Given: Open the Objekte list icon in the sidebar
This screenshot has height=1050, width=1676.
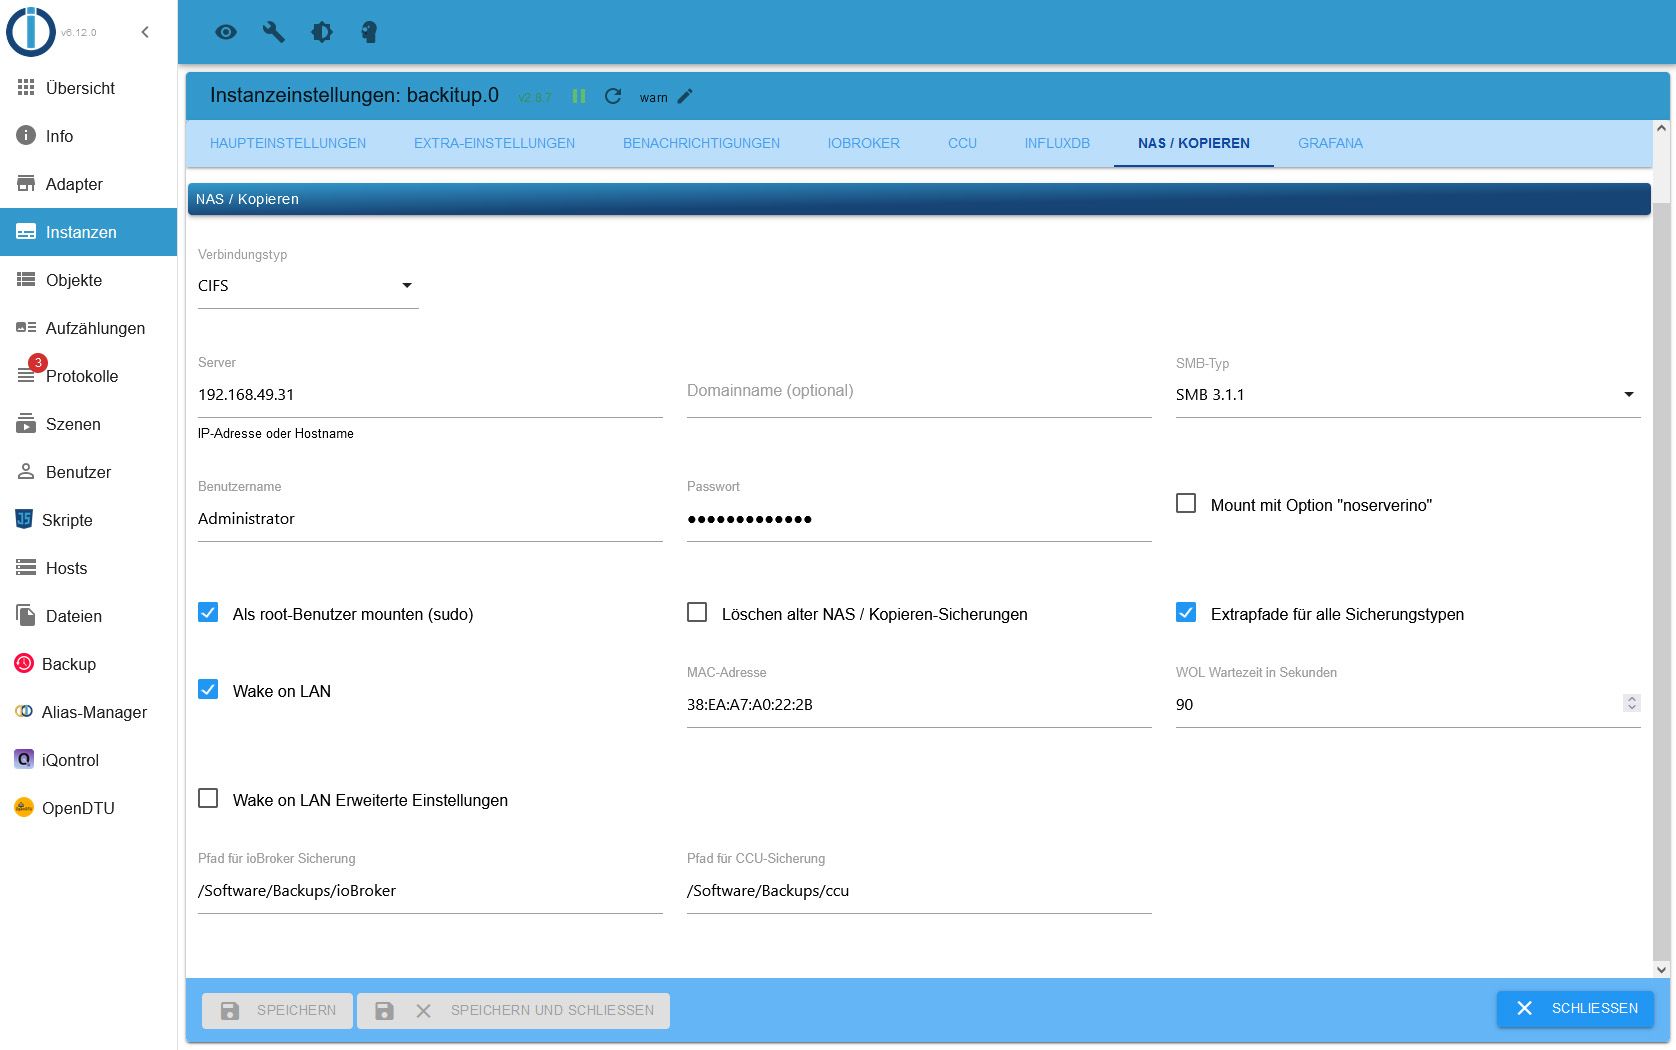Looking at the screenshot, I should [x=26, y=280].
